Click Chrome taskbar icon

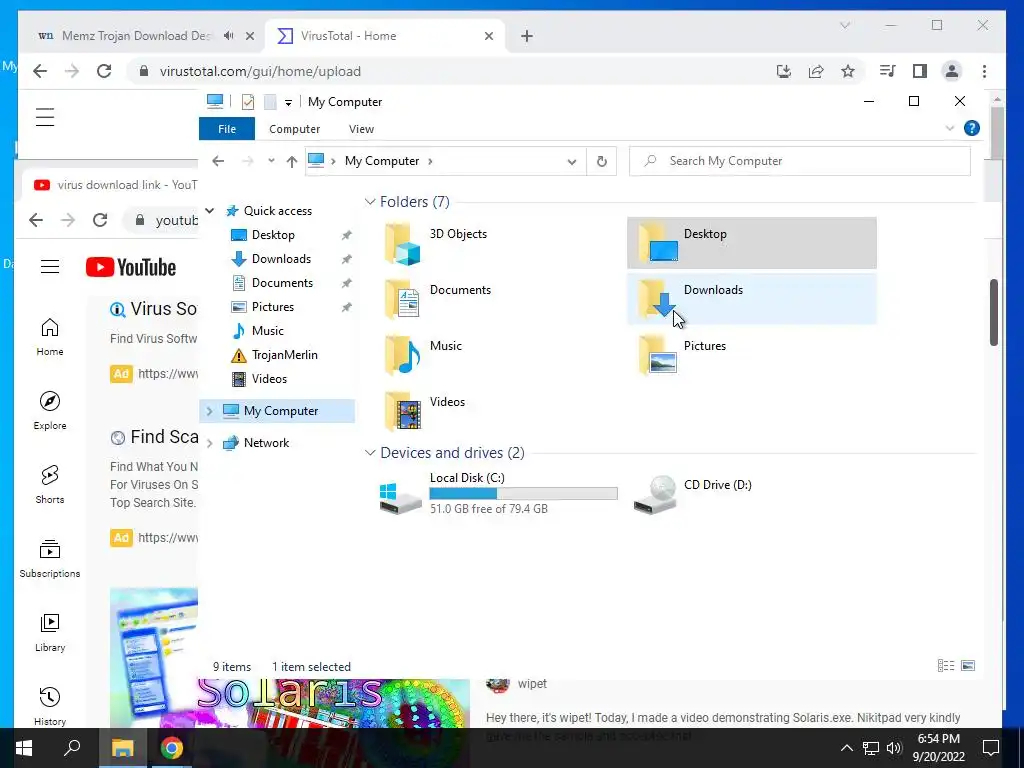tap(171, 748)
